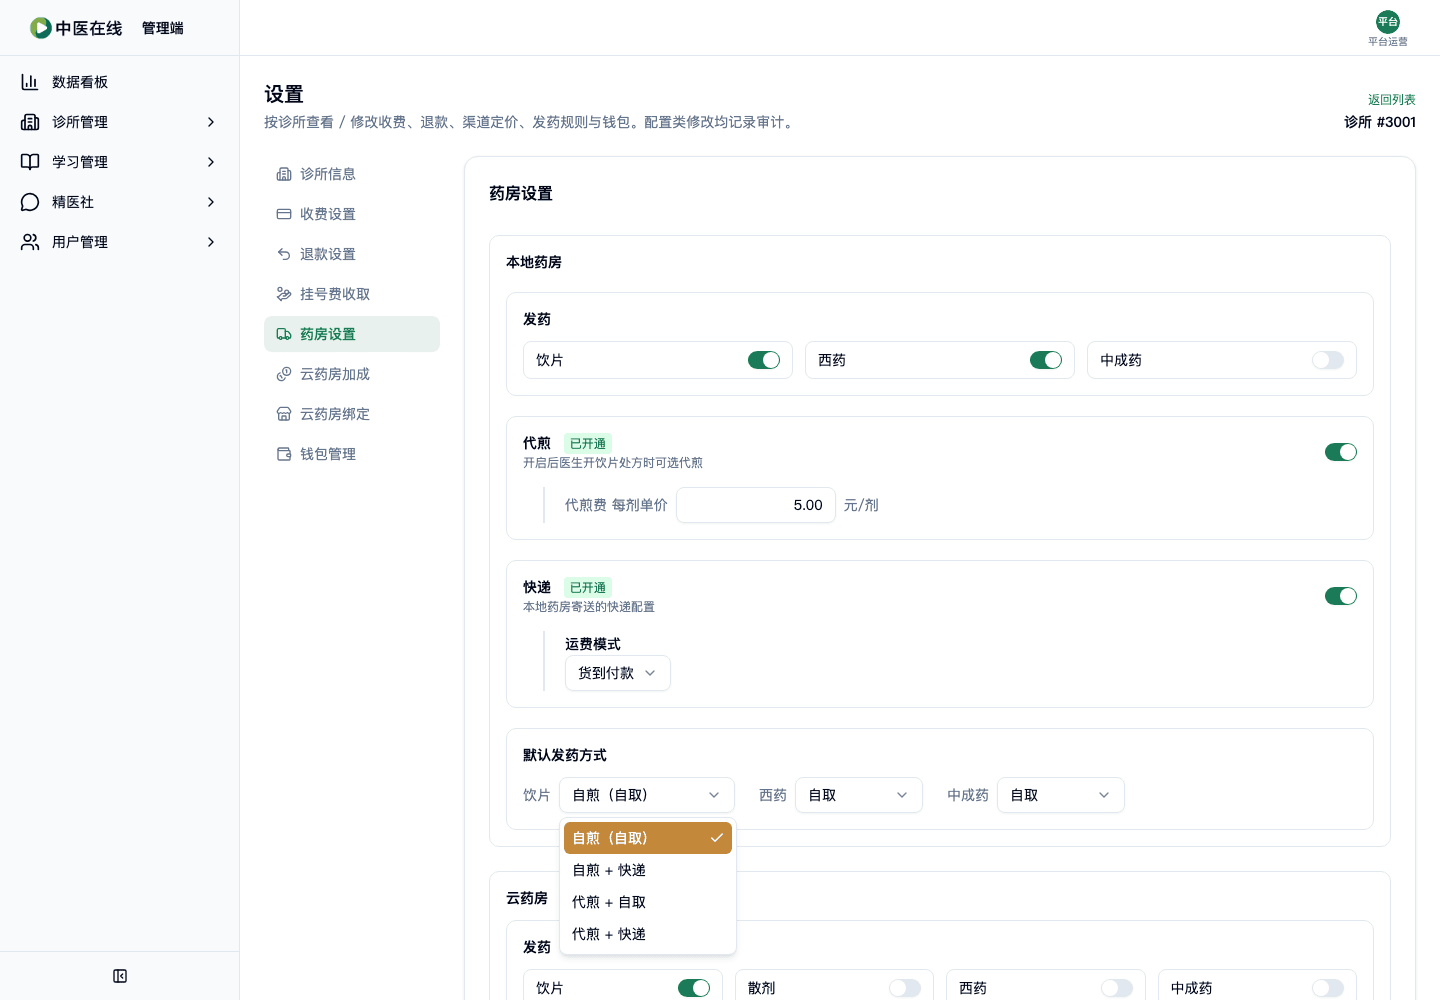Click the 诊所 #3001 text

click(1380, 122)
